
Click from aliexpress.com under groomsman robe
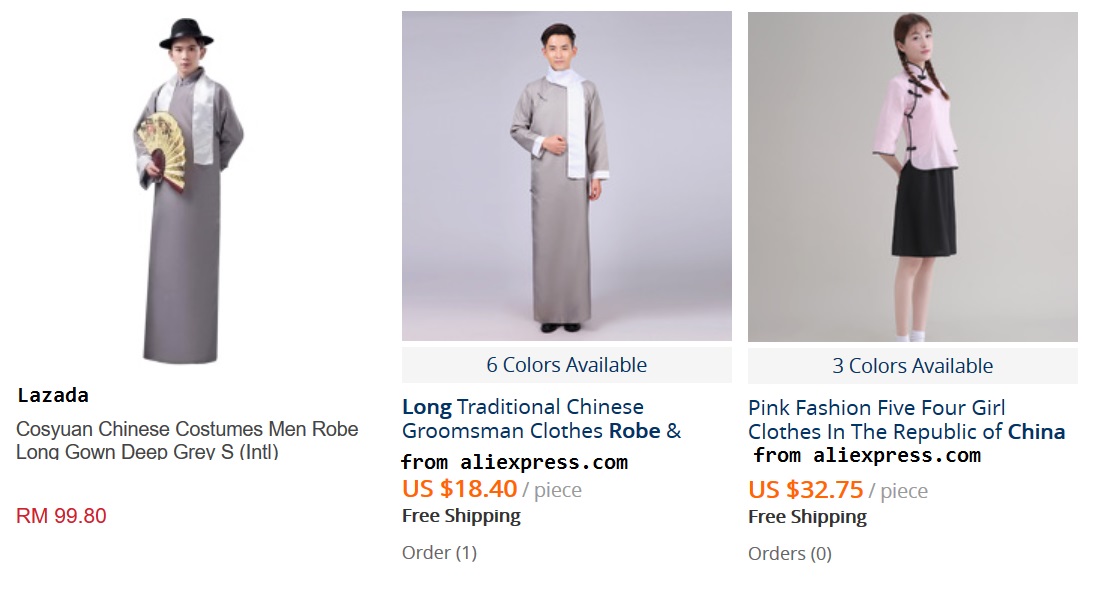[515, 463]
